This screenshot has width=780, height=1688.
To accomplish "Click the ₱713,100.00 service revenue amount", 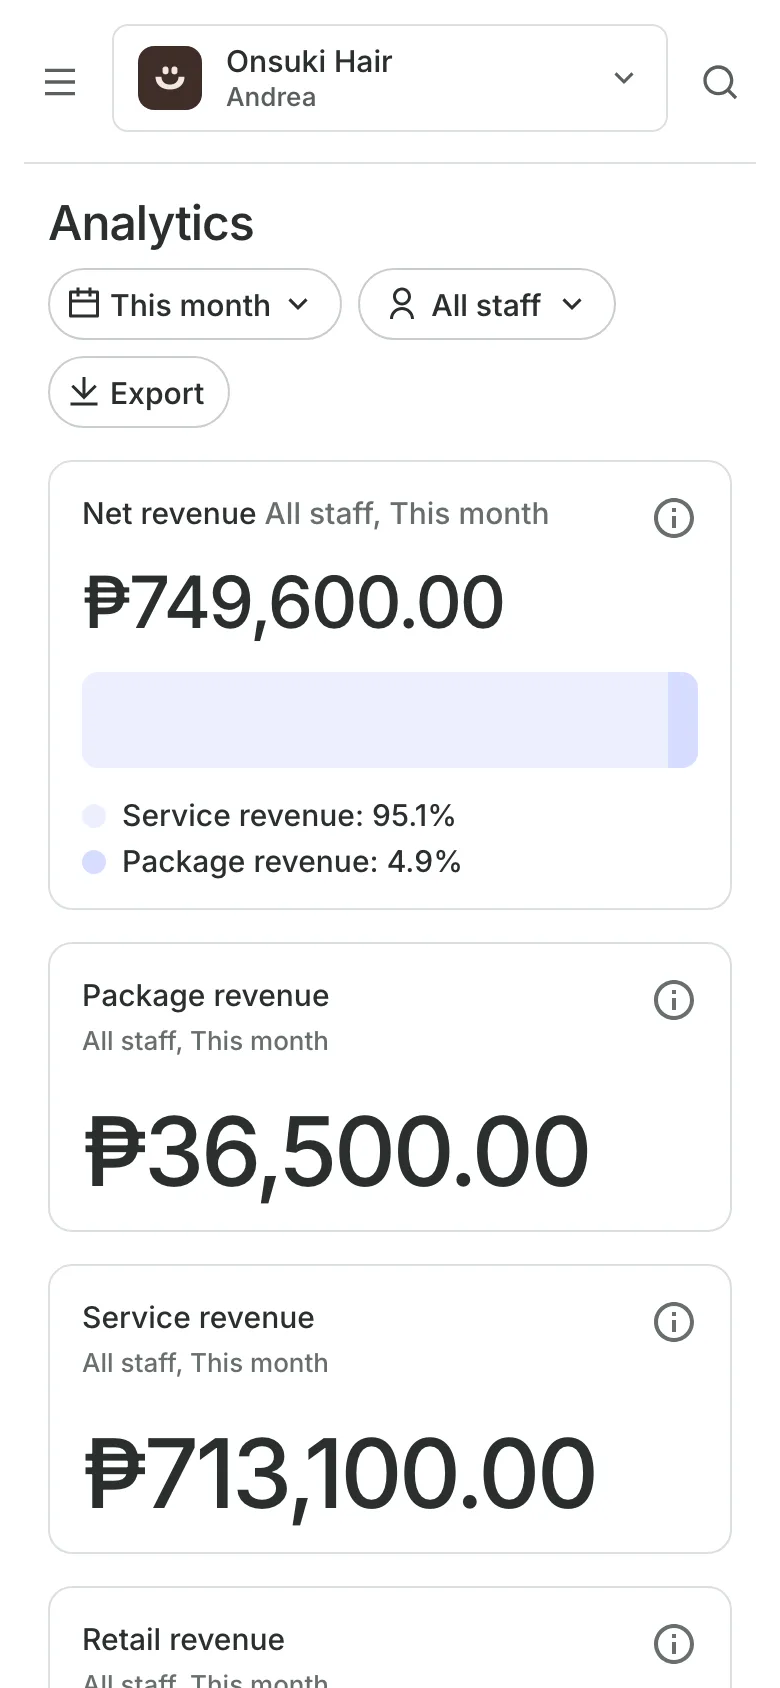I will (x=339, y=1474).
